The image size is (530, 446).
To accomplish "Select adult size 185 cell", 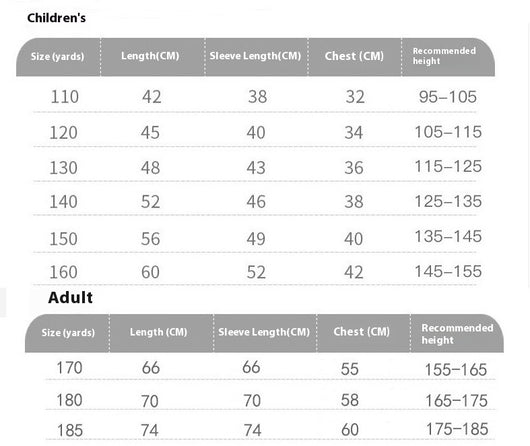I will coord(70,430).
